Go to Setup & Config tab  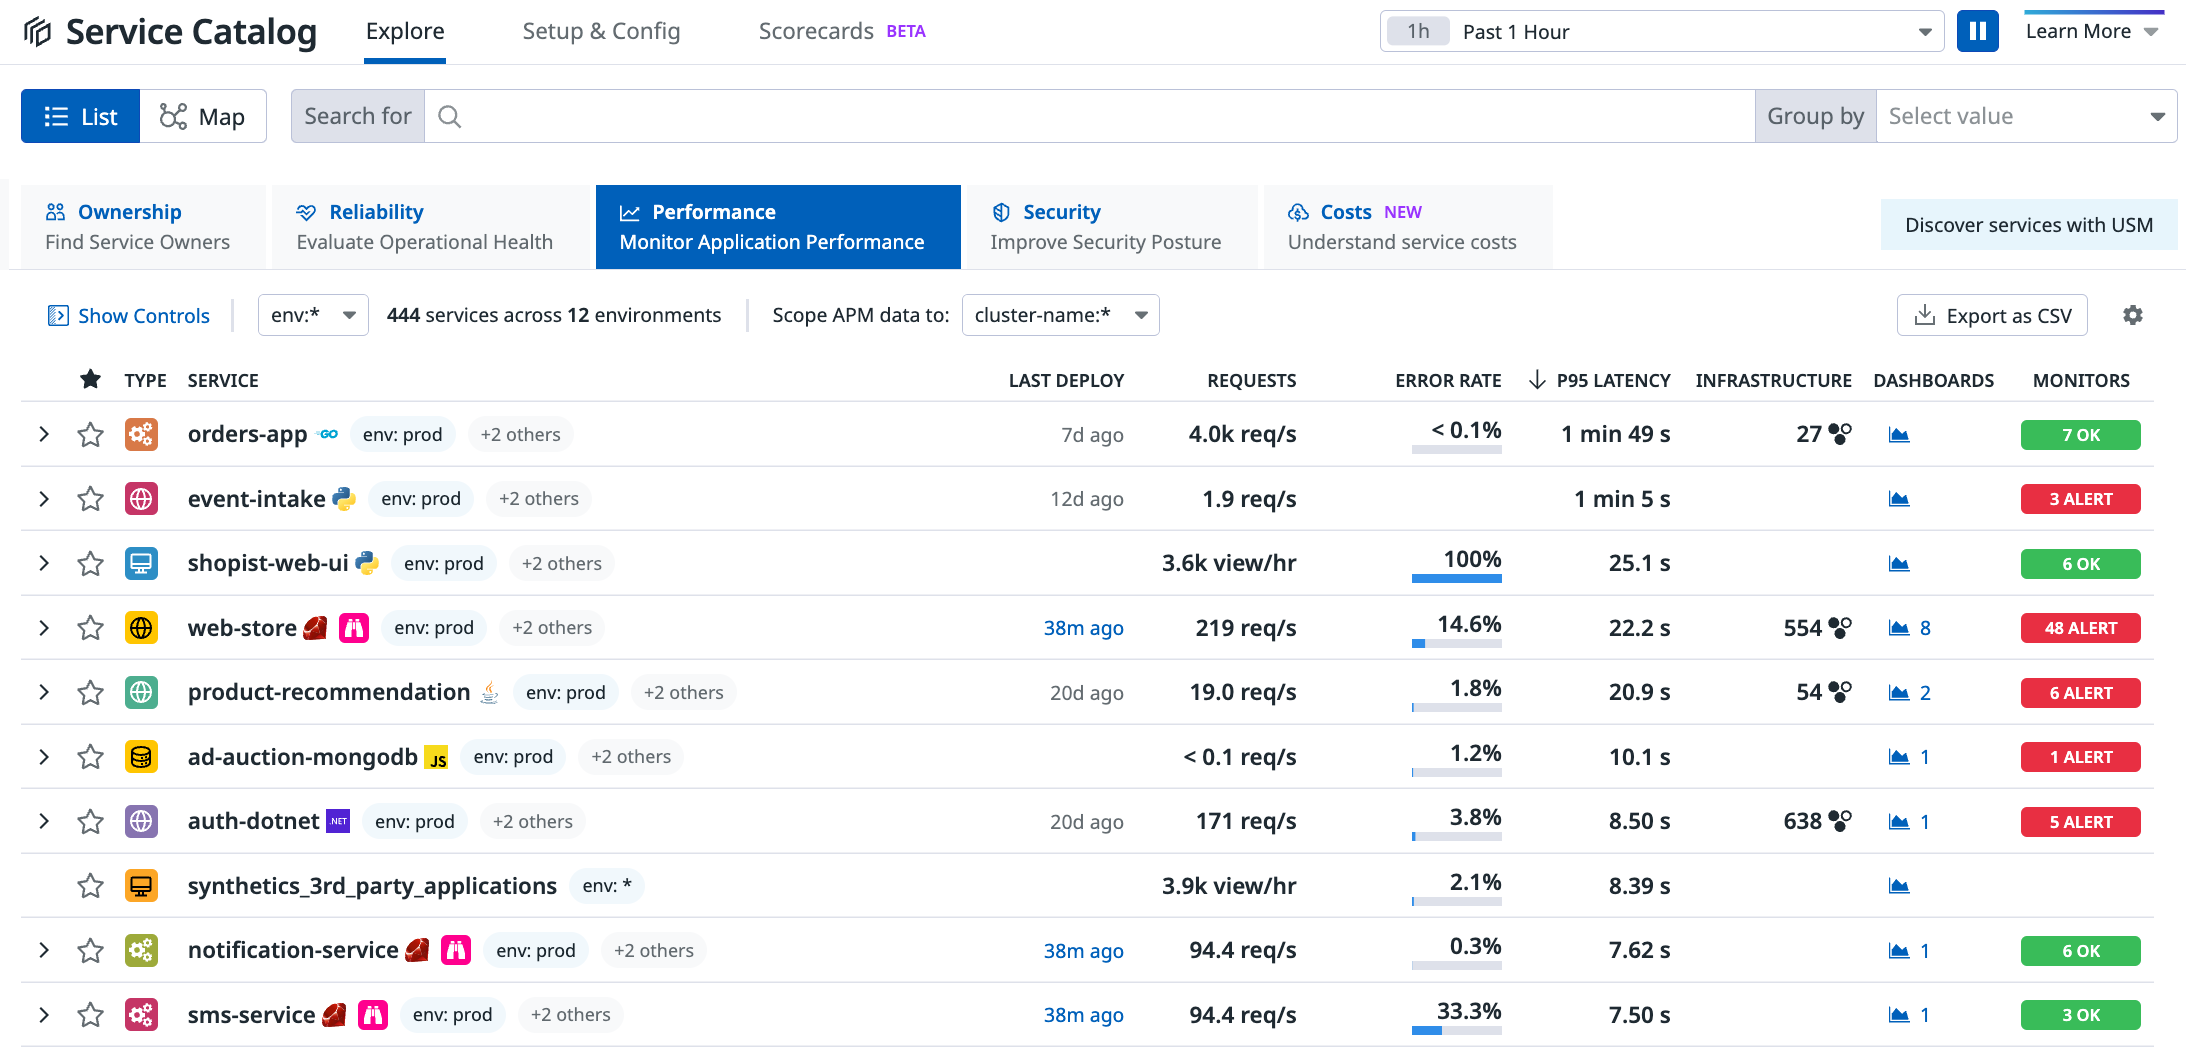601,31
